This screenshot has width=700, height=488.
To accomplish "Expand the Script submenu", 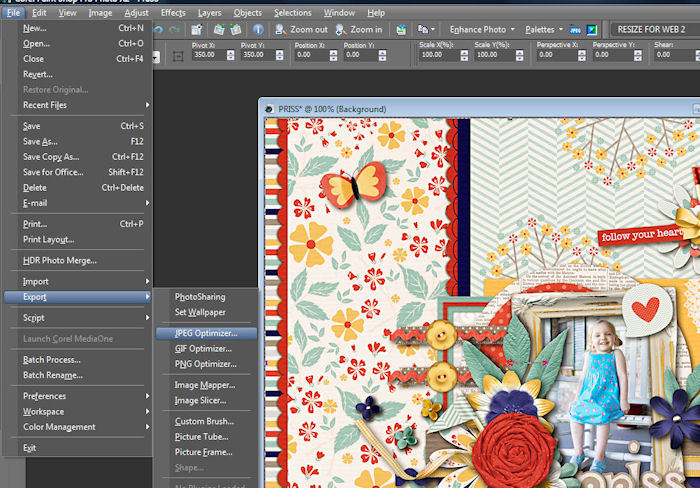I will pos(78,318).
